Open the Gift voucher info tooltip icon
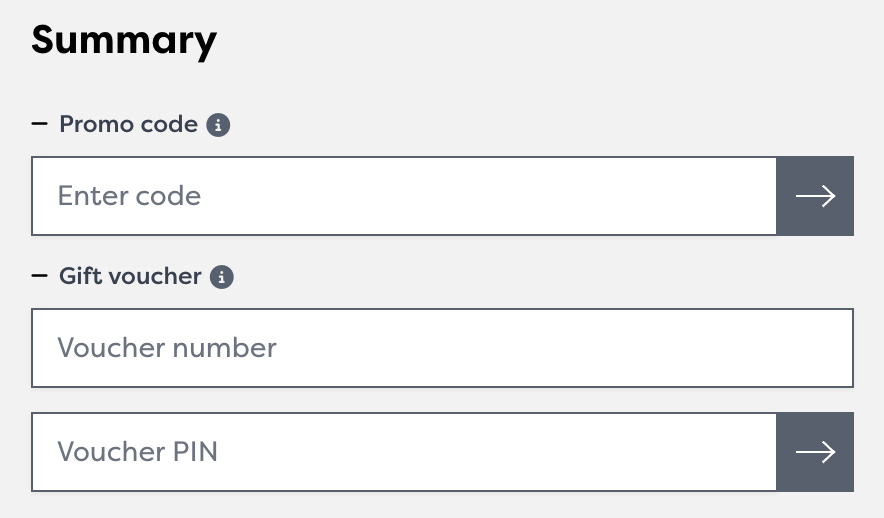Viewport: 884px width, 518px height. tap(222, 277)
